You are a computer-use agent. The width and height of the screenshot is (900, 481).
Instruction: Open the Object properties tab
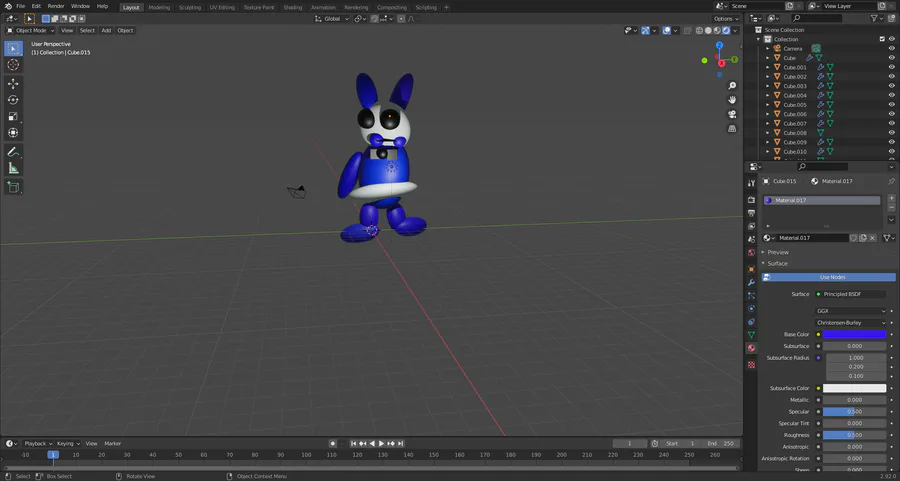(x=751, y=269)
